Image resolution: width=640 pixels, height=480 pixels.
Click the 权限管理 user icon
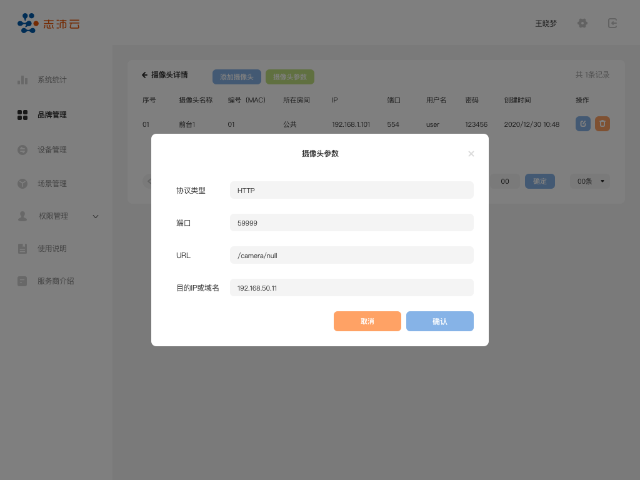tap(22, 216)
